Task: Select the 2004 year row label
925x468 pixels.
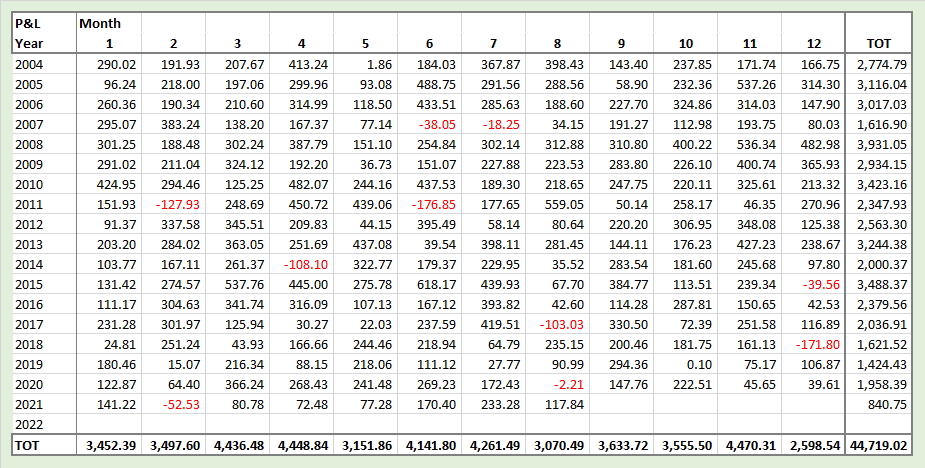Action: pos(30,64)
